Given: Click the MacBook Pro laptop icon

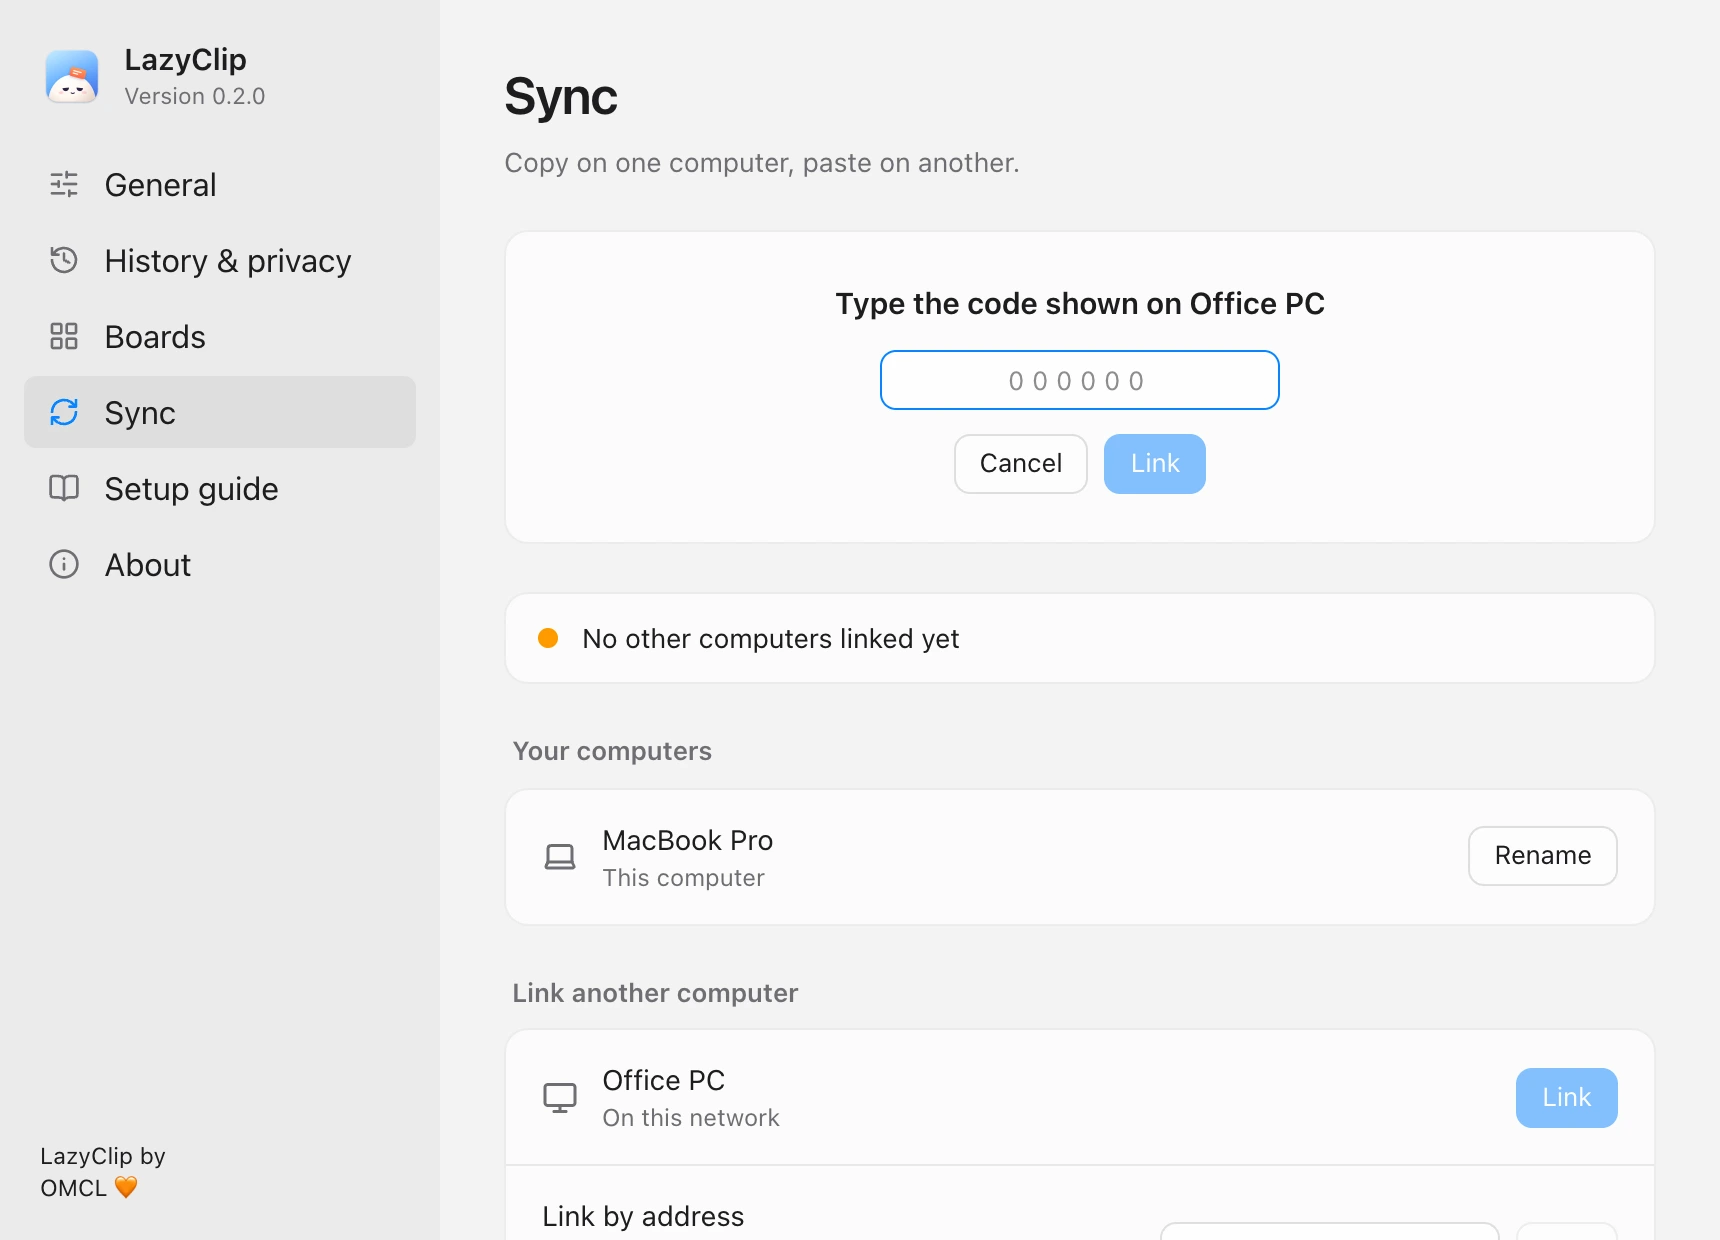Looking at the screenshot, I should [560, 857].
